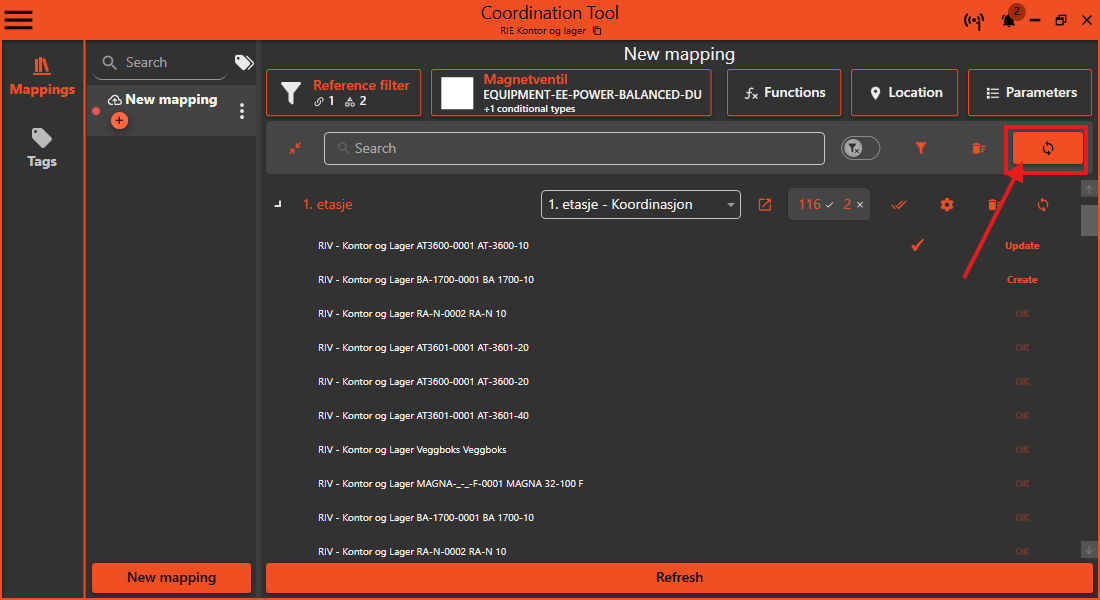This screenshot has height=600, width=1100.
Task: Open the hamburger menu
Action: coord(18,19)
